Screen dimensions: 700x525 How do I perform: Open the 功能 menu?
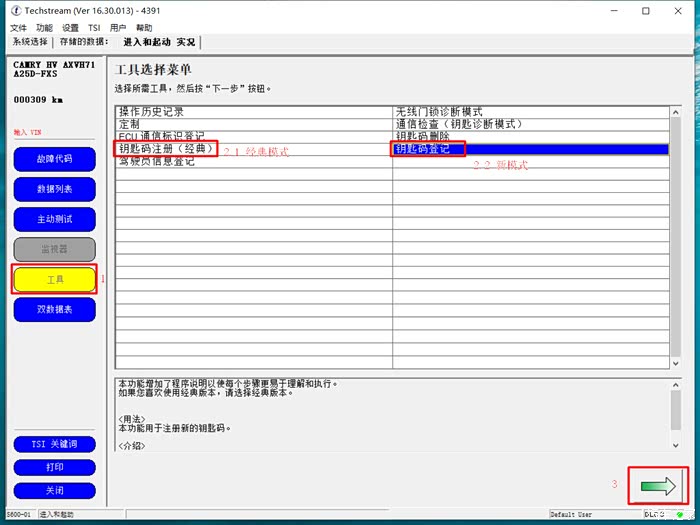(x=44, y=28)
